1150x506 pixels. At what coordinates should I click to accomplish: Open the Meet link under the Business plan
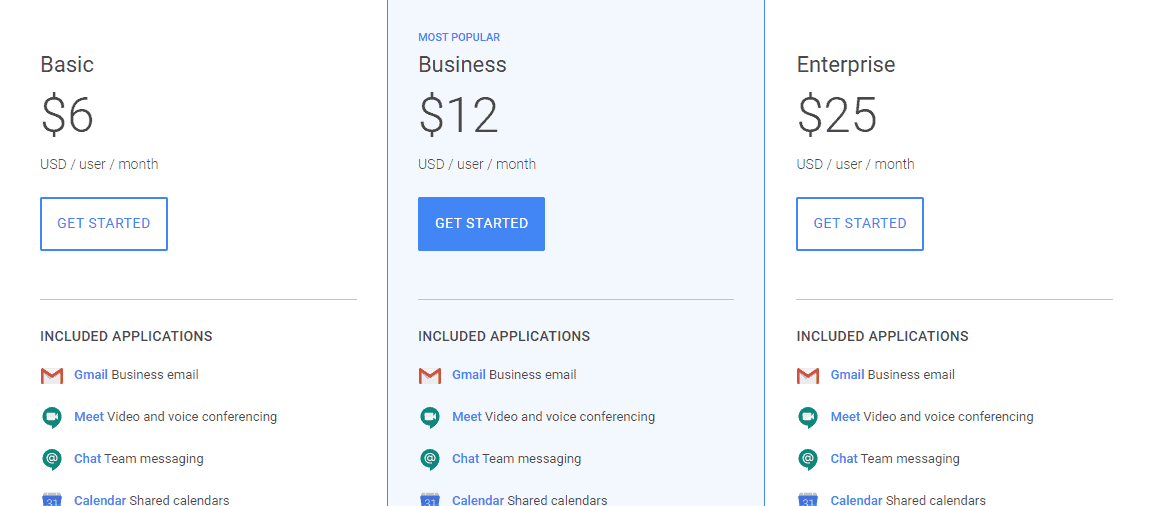pyautogui.click(x=467, y=417)
